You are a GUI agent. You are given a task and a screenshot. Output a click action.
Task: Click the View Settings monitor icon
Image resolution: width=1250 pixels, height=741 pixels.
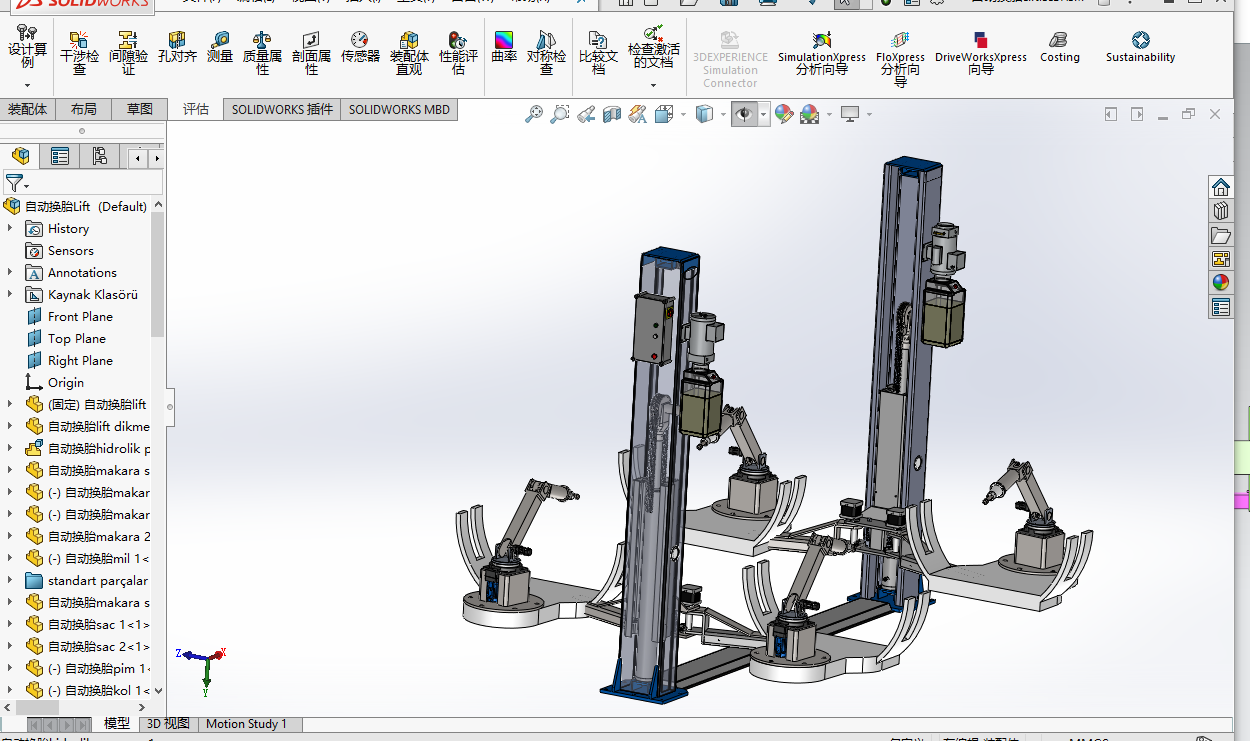pyautogui.click(x=851, y=115)
